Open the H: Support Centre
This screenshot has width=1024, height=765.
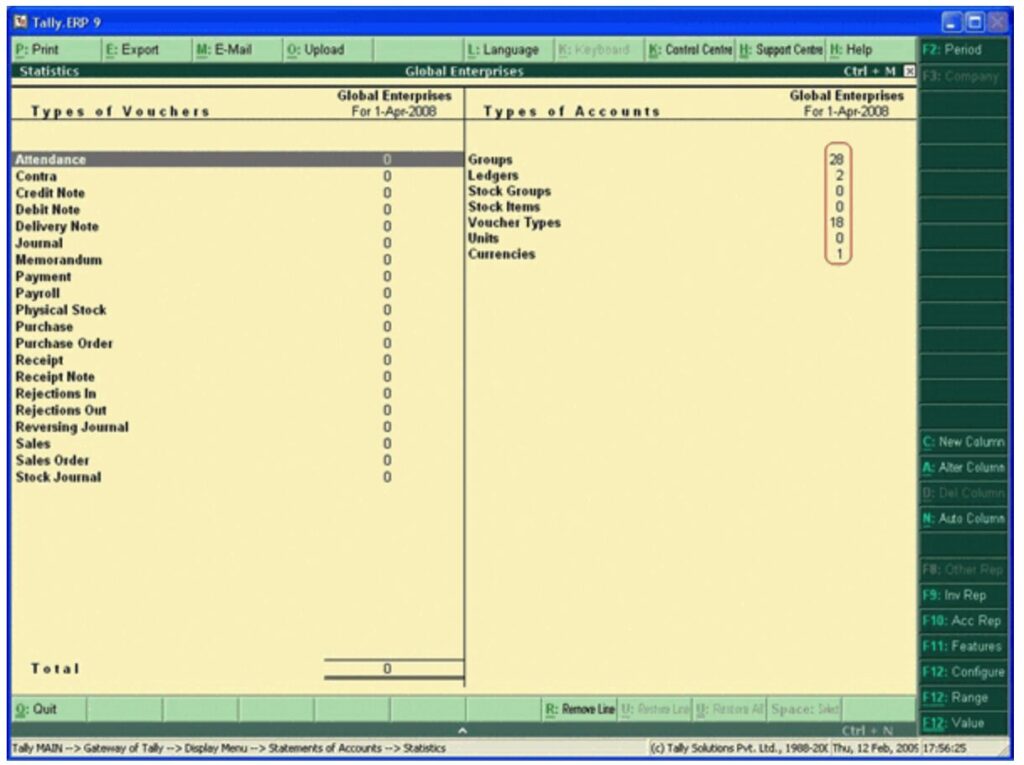[x=780, y=50]
